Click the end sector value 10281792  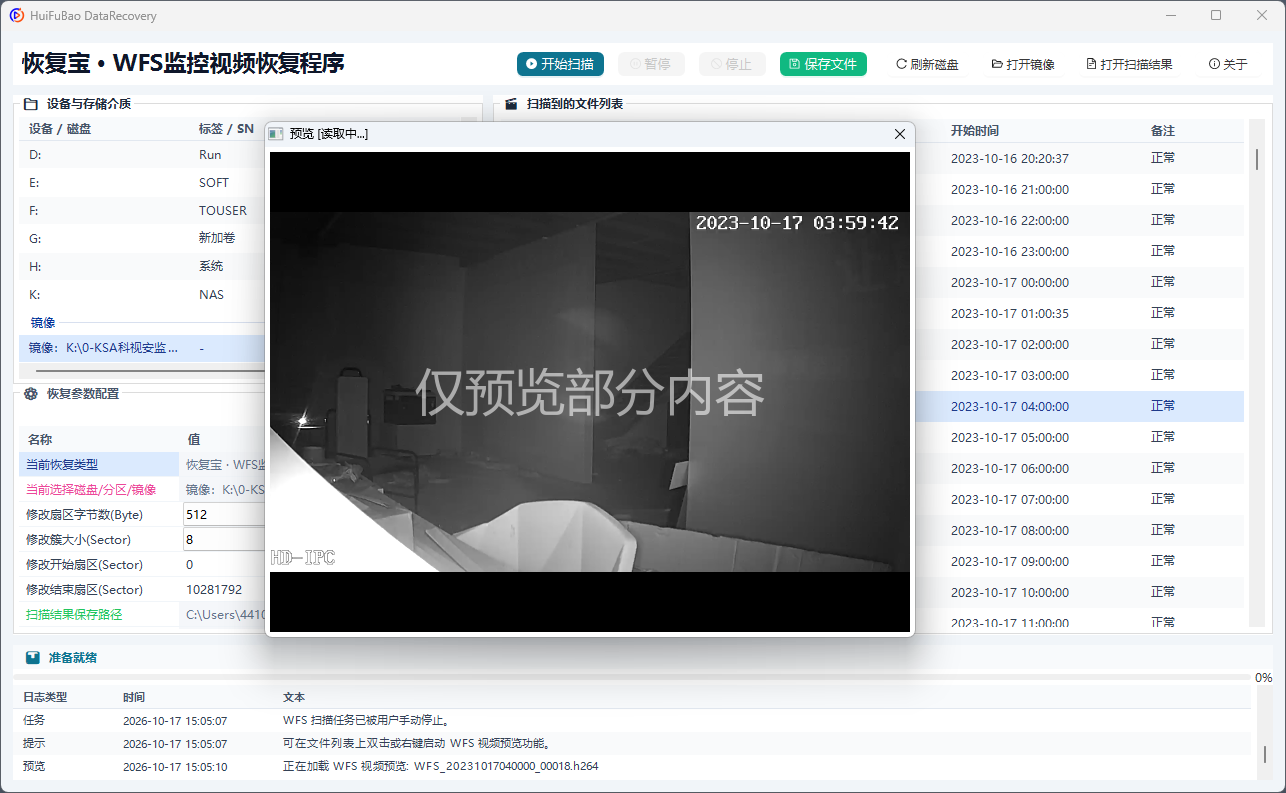coord(214,590)
